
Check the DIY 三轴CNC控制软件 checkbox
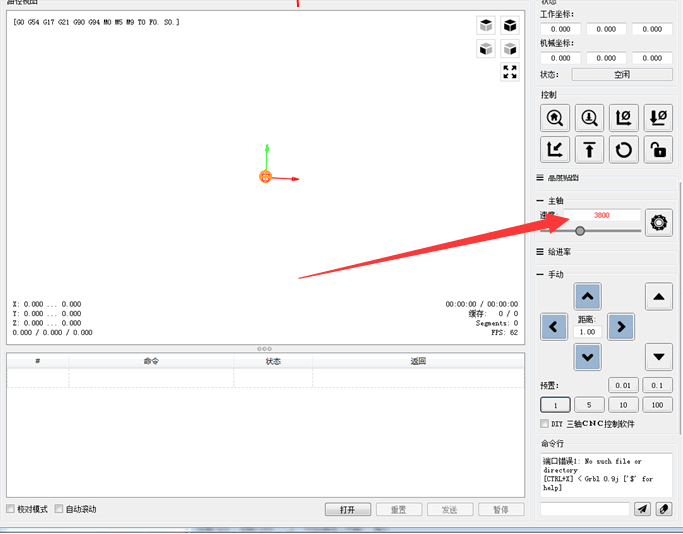[544, 424]
